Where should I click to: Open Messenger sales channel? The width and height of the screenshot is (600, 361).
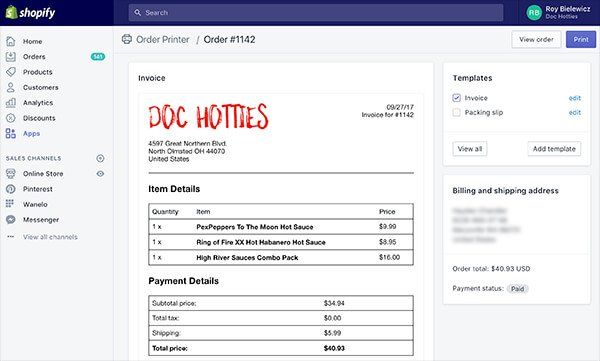click(41, 219)
